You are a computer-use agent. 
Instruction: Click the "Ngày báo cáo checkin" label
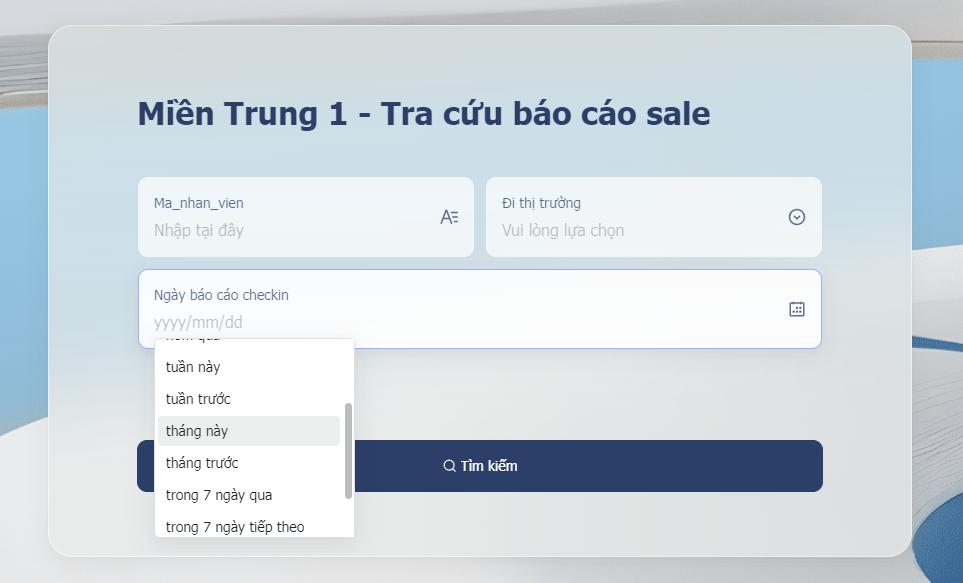coord(221,295)
